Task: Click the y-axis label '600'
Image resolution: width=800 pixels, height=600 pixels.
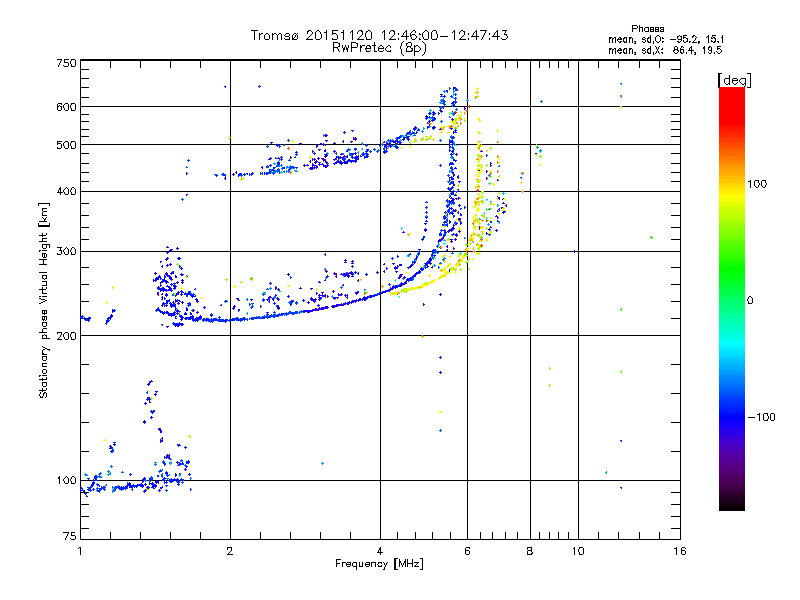Action: point(67,107)
